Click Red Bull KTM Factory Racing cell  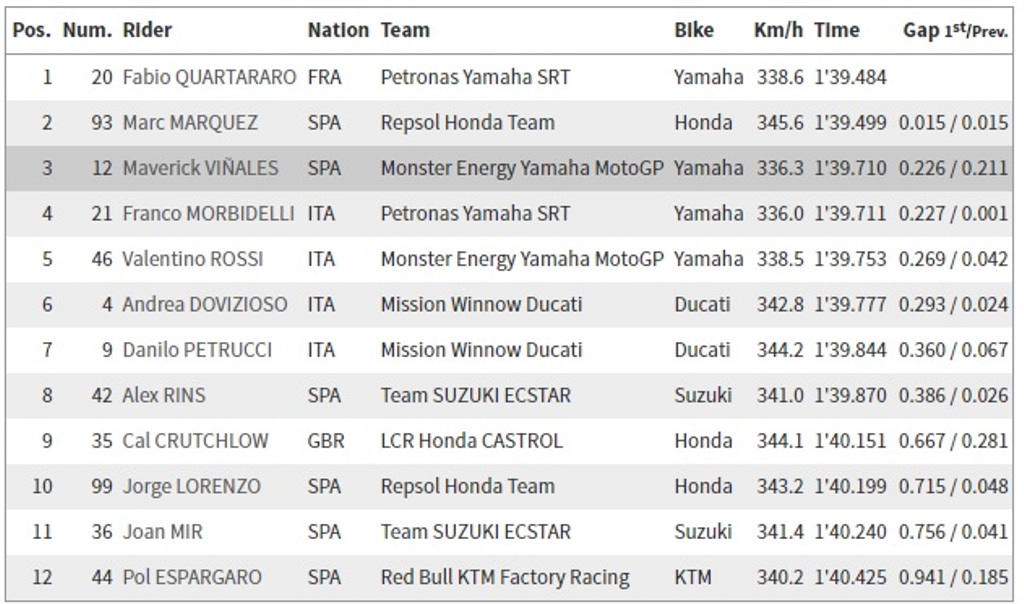[x=505, y=578]
